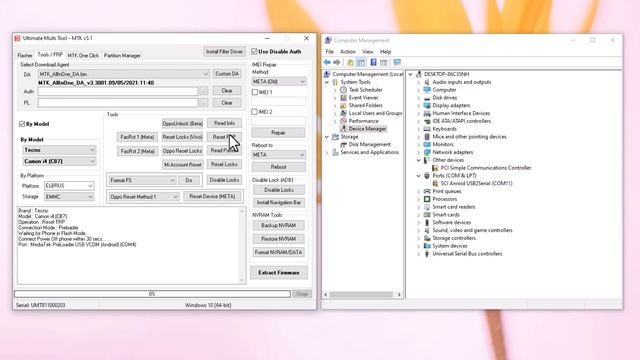Click the Shared Folders icon
This screenshot has width=640, height=360.
(343, 105)
